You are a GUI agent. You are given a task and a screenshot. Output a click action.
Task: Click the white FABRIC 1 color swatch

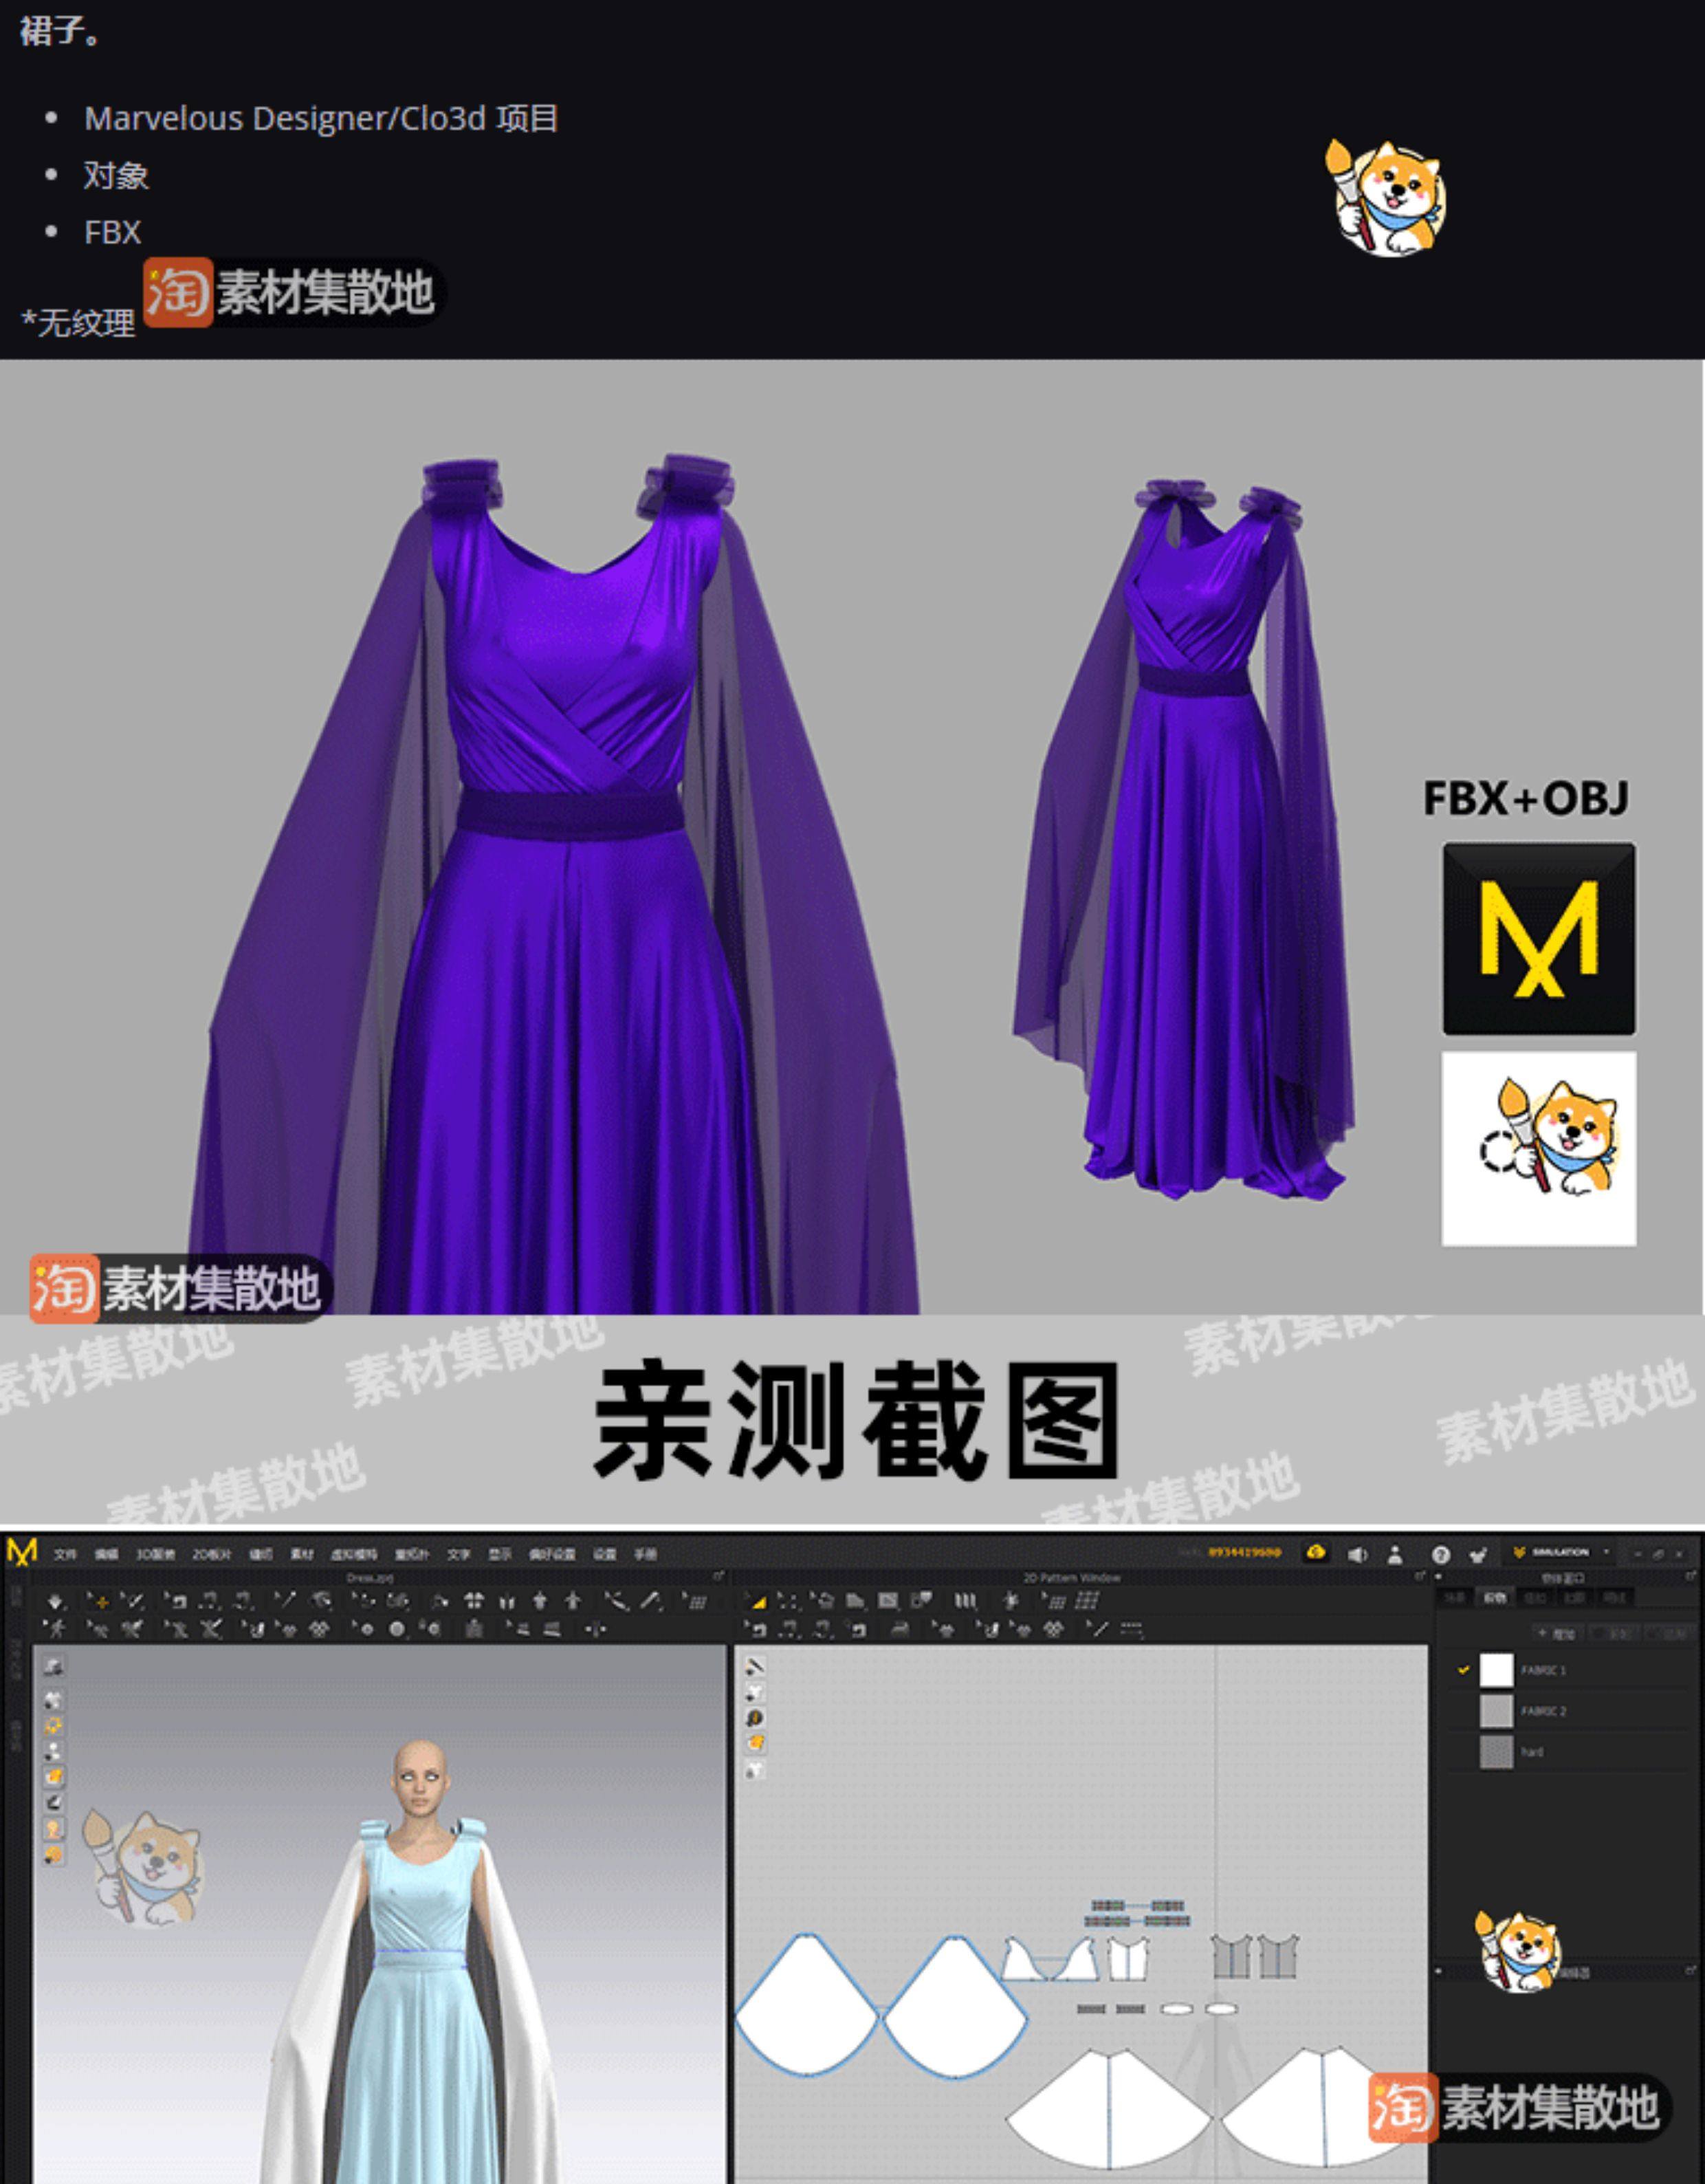tap(1496, 1670)
